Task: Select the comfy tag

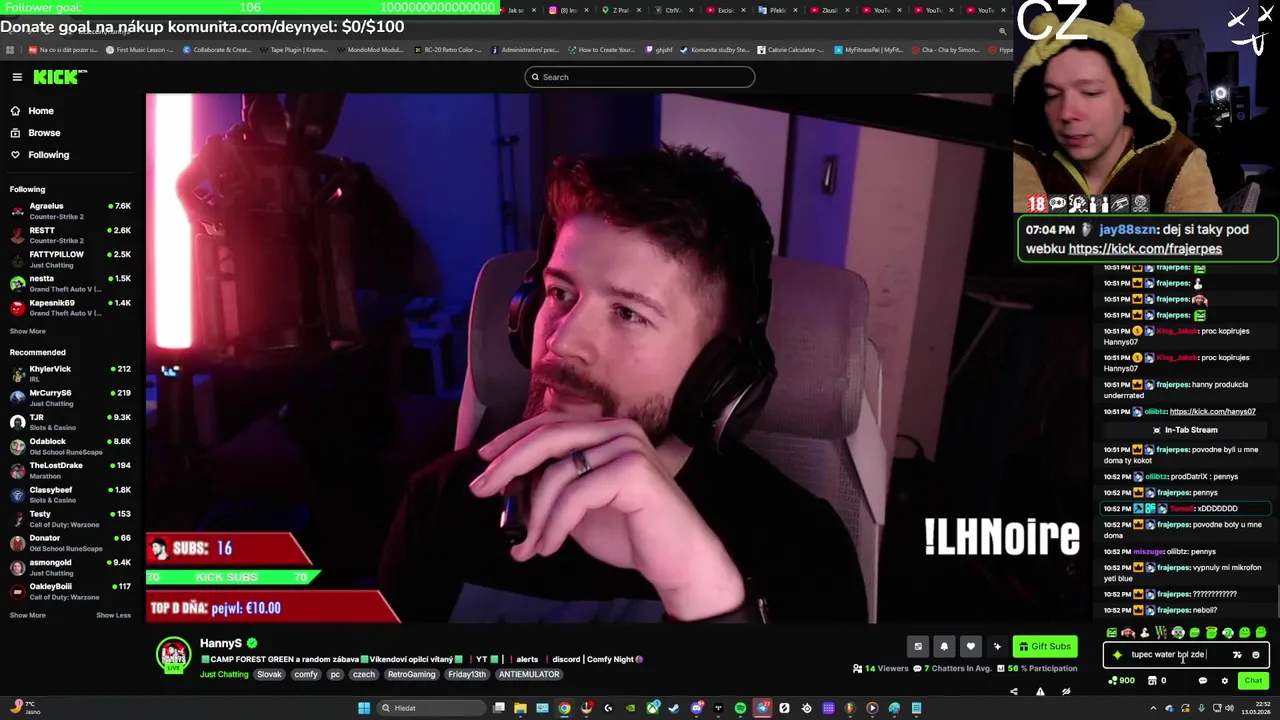Action: pos(306,674)
